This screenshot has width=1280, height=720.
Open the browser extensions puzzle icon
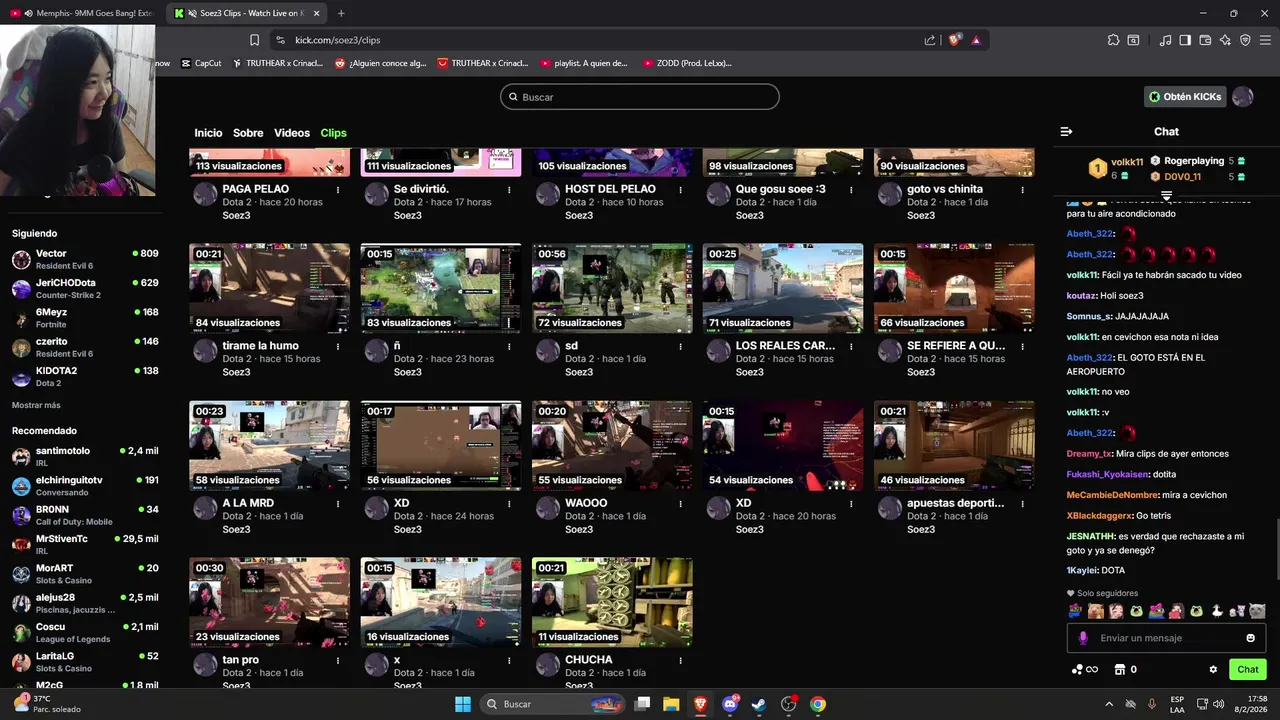(1113, 40)
